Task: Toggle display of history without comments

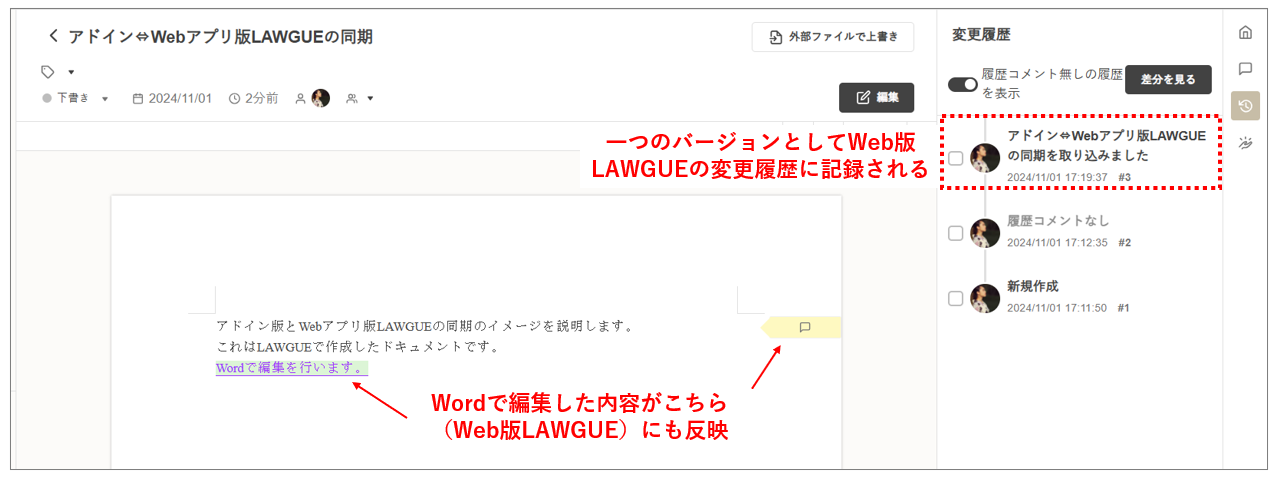Action: click(x=962, y=84)
